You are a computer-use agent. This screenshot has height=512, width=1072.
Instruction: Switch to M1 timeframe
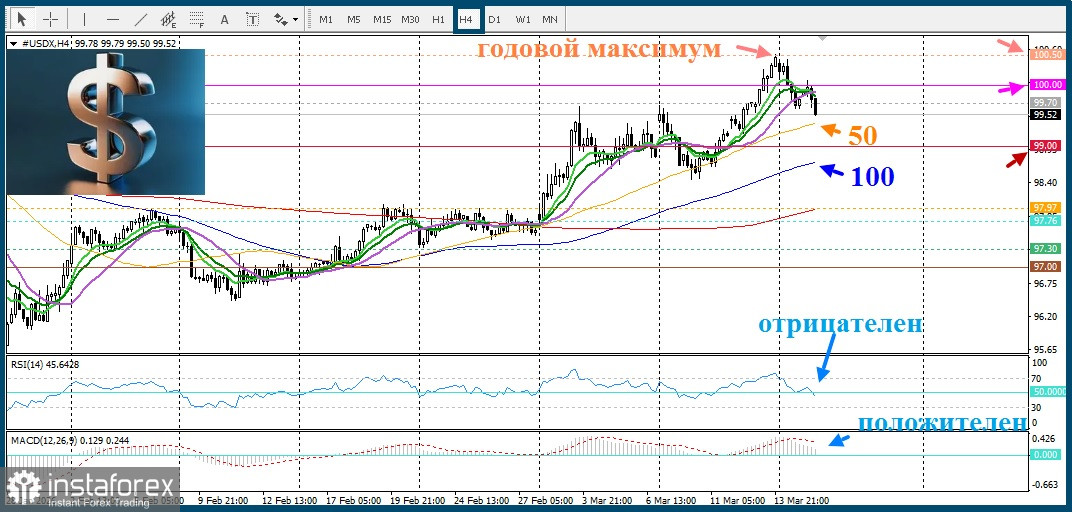coord(326,19)
